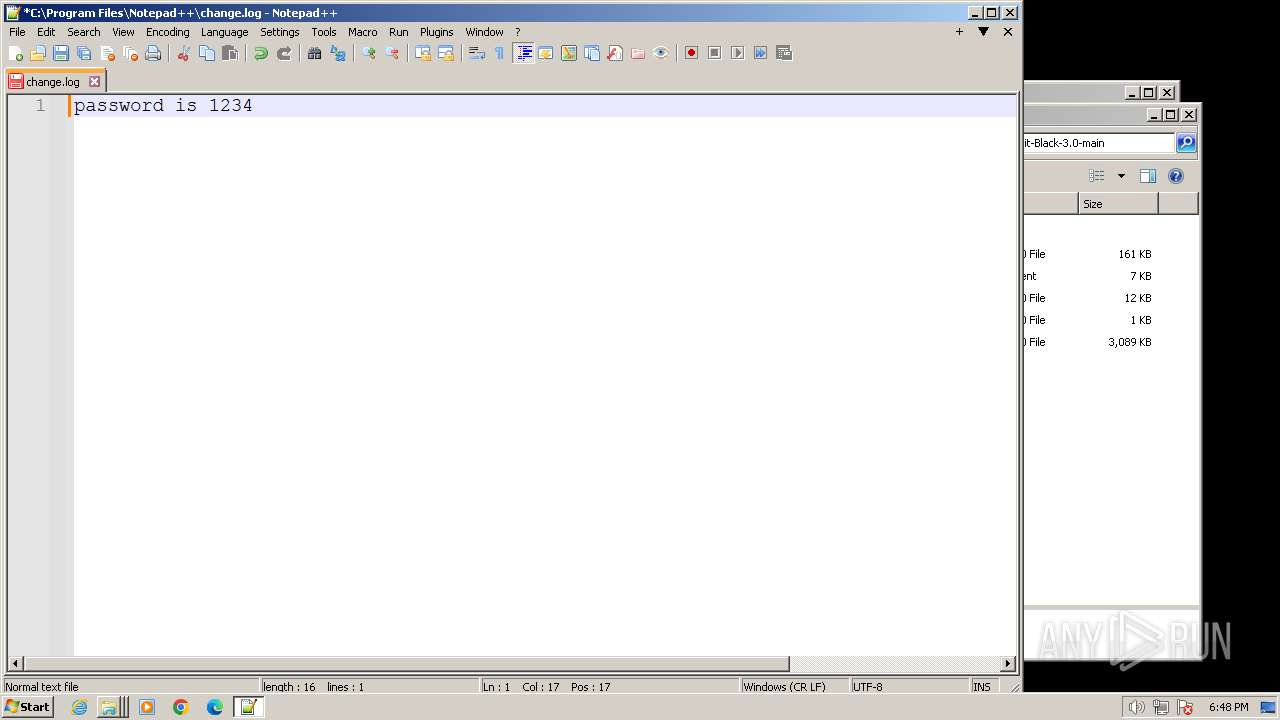Toggle synchronize horizontal scrolling
This screenshot has width=1280, height=720.
(446, 53)
